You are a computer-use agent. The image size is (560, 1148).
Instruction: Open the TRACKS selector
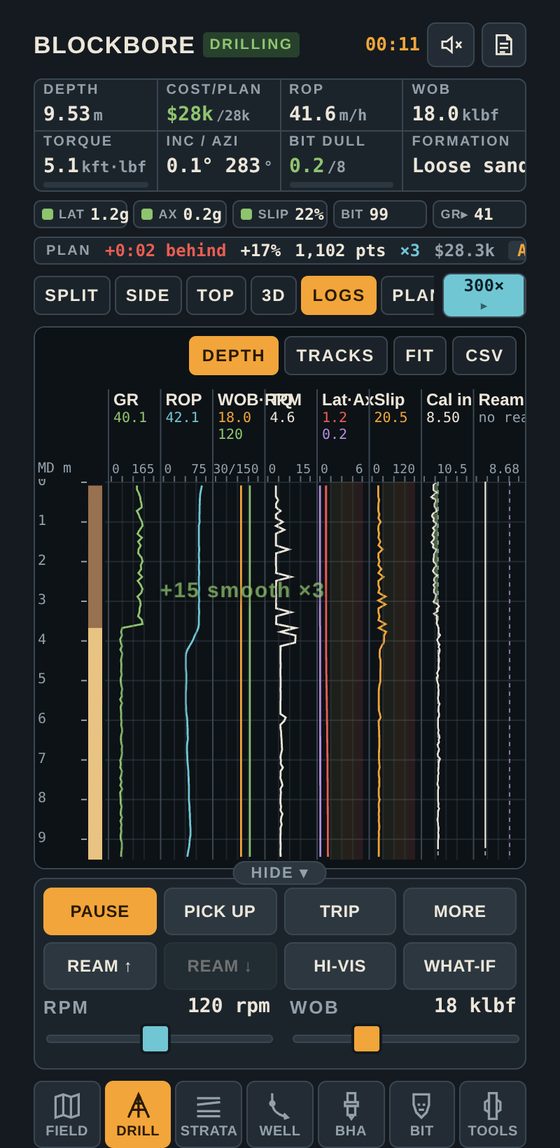pyautogui.click(x=335, y=356)
